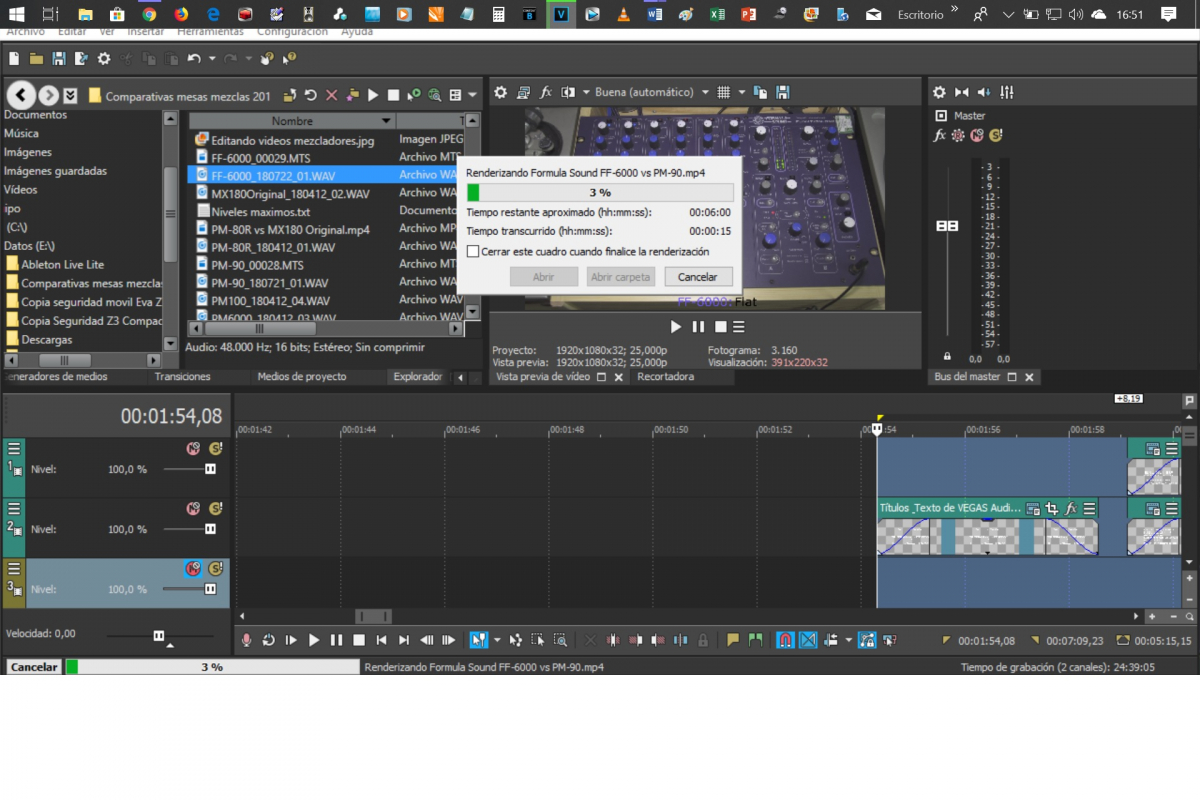Check 'Cerrar este cuadro cuando finalice' checkbox
The image size is (1200, 800).
(x=473, y=252)
